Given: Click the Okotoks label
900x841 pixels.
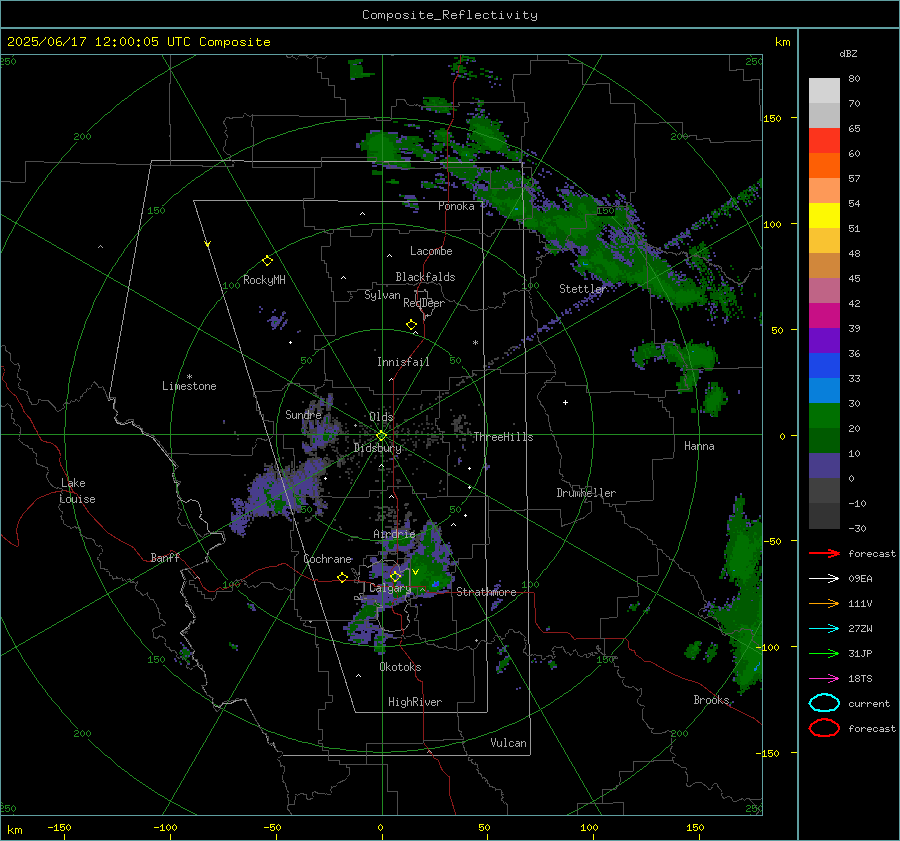Looking at the screenshot, I should click(x=400, y=667).
